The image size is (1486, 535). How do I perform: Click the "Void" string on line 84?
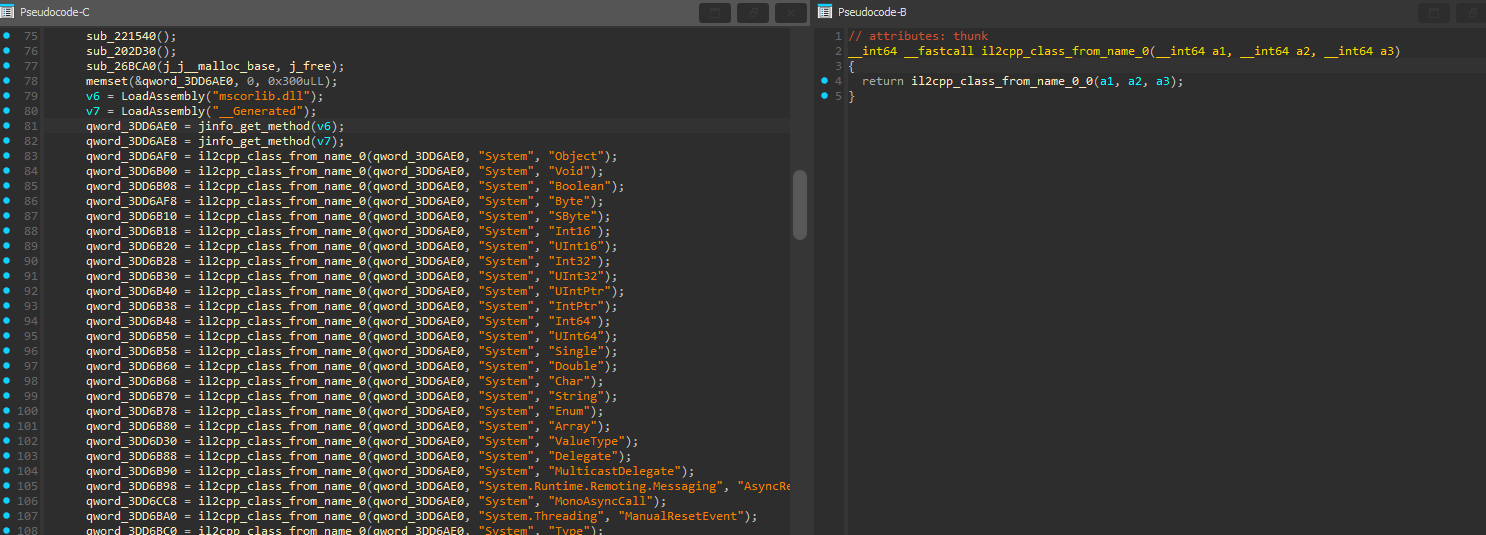click(570, 171)
